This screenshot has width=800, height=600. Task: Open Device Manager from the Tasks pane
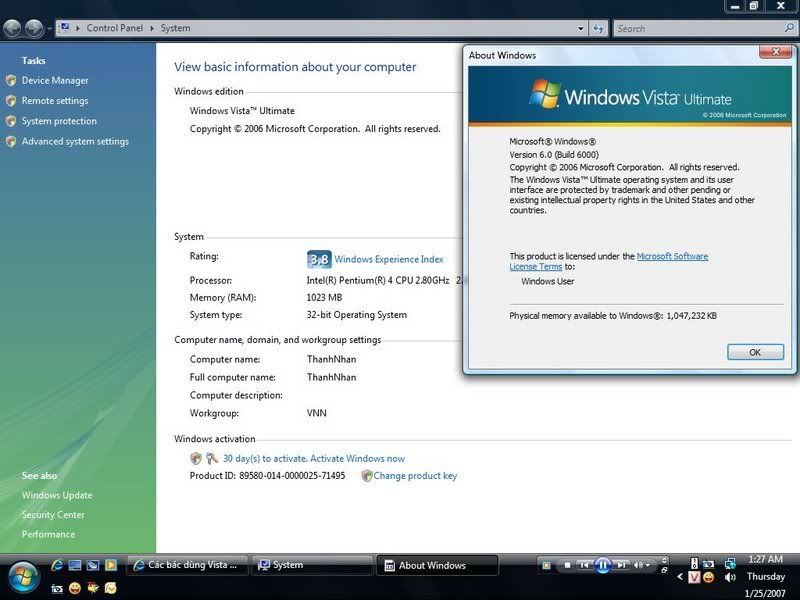click(x=55, y=80)
